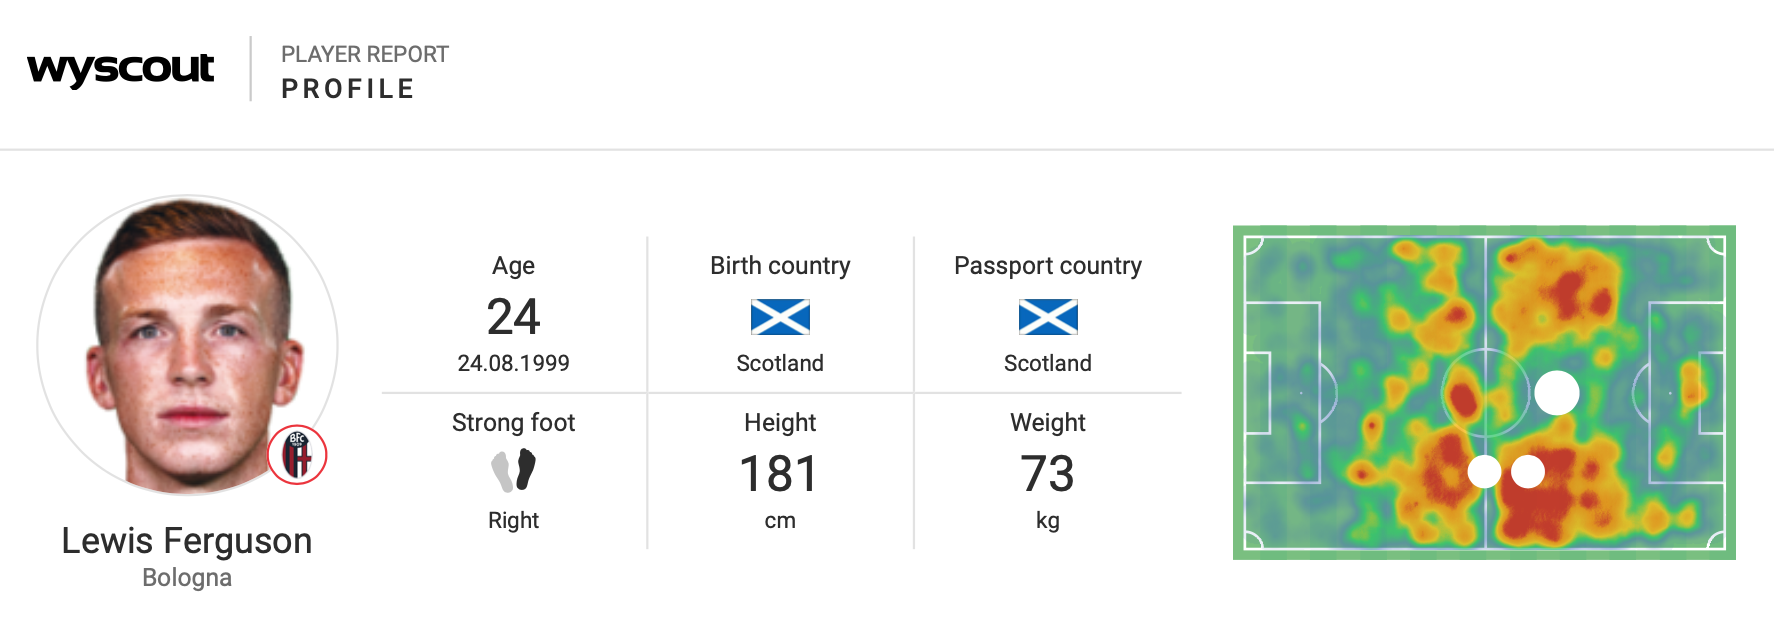Viewport: 1774px width, 638px height.
Task: Click the Bologna club badge on the photo
Action: (297, 455)
